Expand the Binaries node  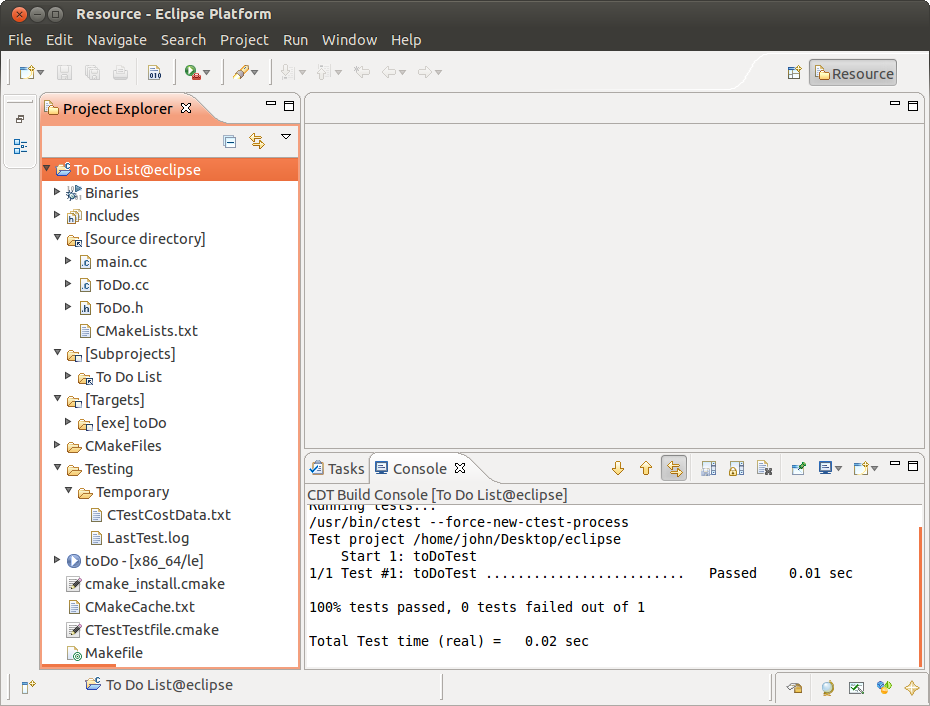[x=57, y=192]
